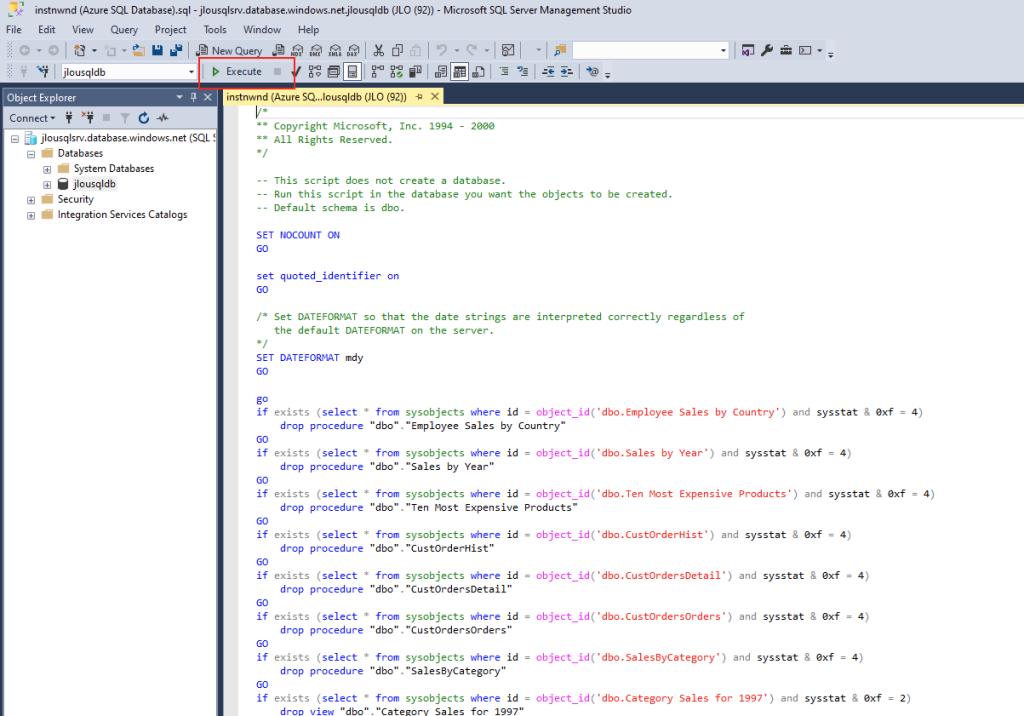Click the DMX query icon
The width and height of the screenshot is (1024, 716).
coord(316,50)
